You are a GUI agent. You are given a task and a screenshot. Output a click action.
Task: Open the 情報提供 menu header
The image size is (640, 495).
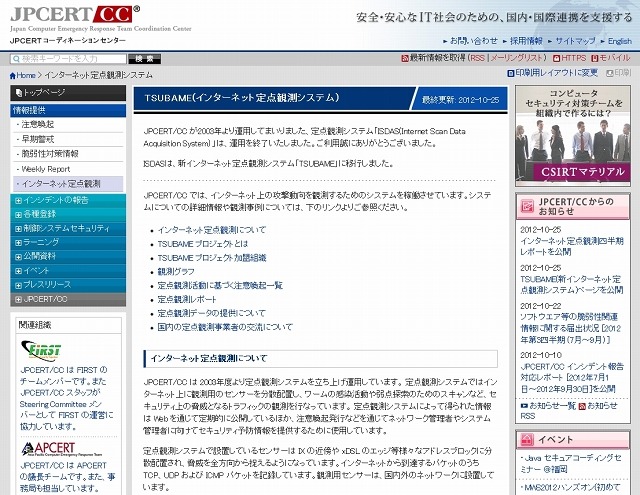click(68, 110)
